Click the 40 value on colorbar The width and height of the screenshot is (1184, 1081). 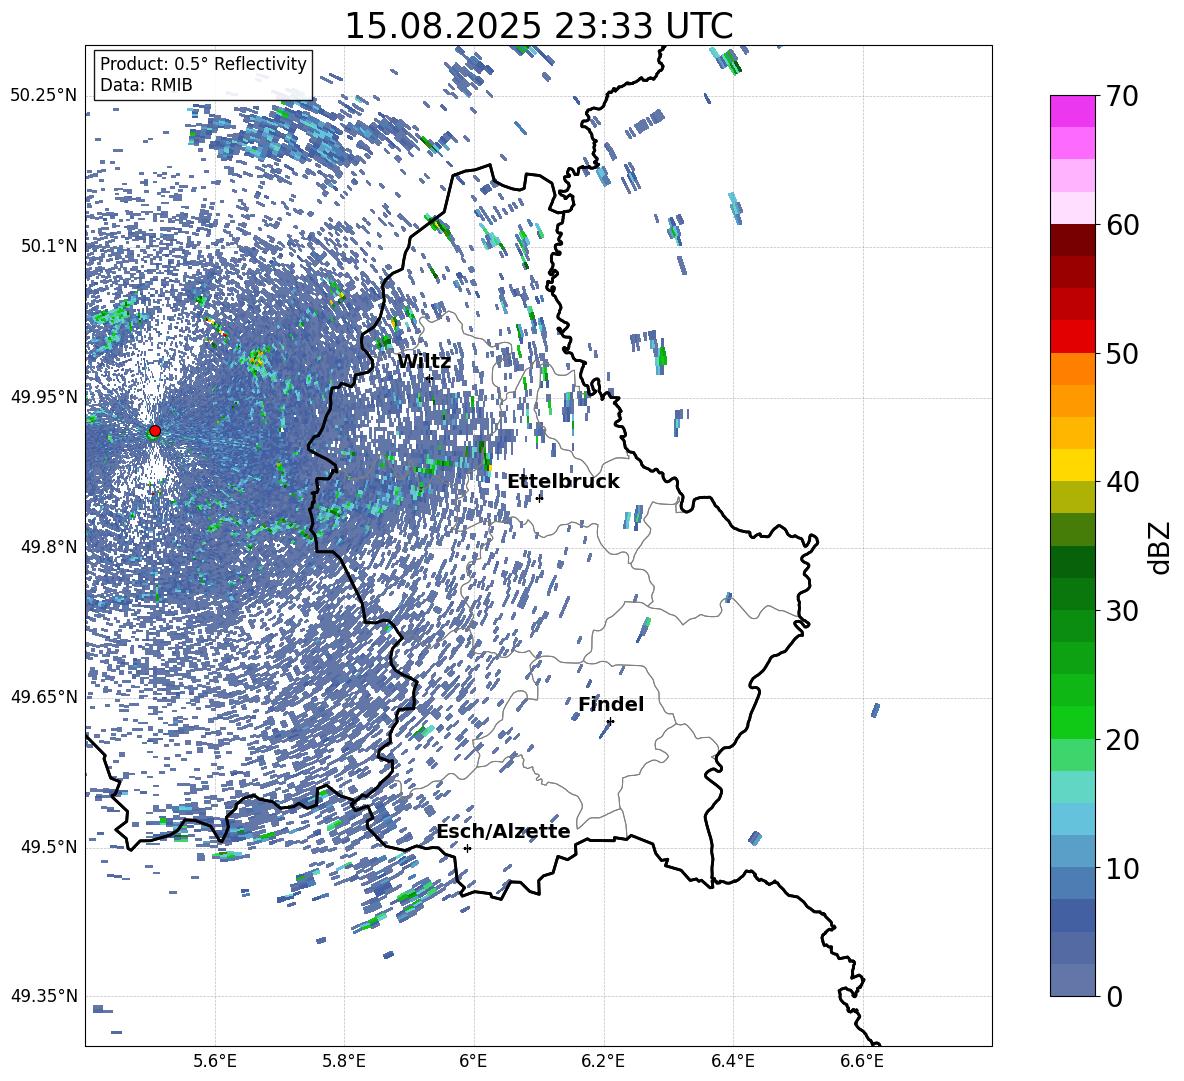pos(1122,482)
